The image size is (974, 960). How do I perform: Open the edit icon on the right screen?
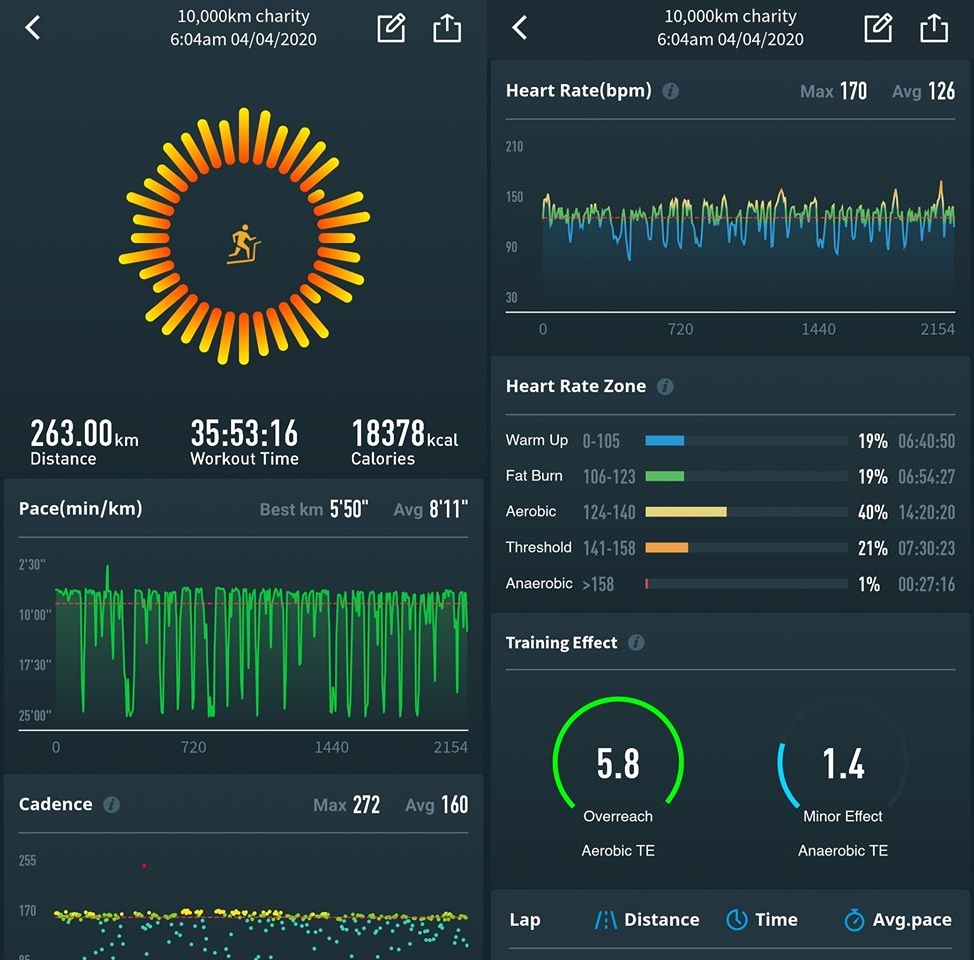tap(877, 28)
